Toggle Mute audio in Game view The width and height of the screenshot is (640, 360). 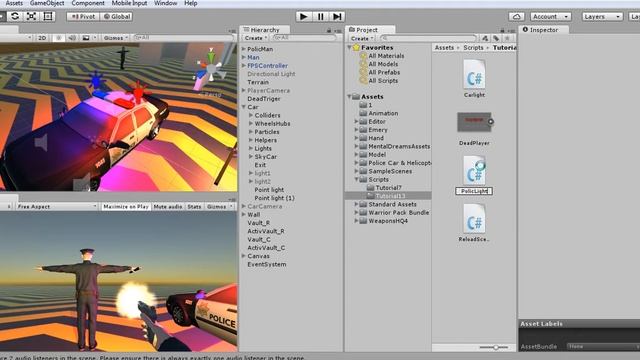pos(168,207)
